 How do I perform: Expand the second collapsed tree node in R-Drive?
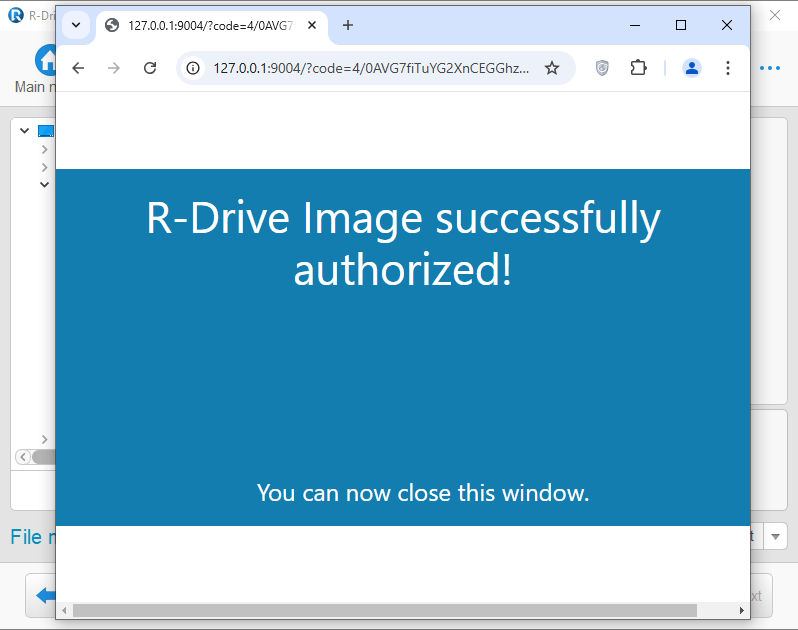tap(44, 167)
